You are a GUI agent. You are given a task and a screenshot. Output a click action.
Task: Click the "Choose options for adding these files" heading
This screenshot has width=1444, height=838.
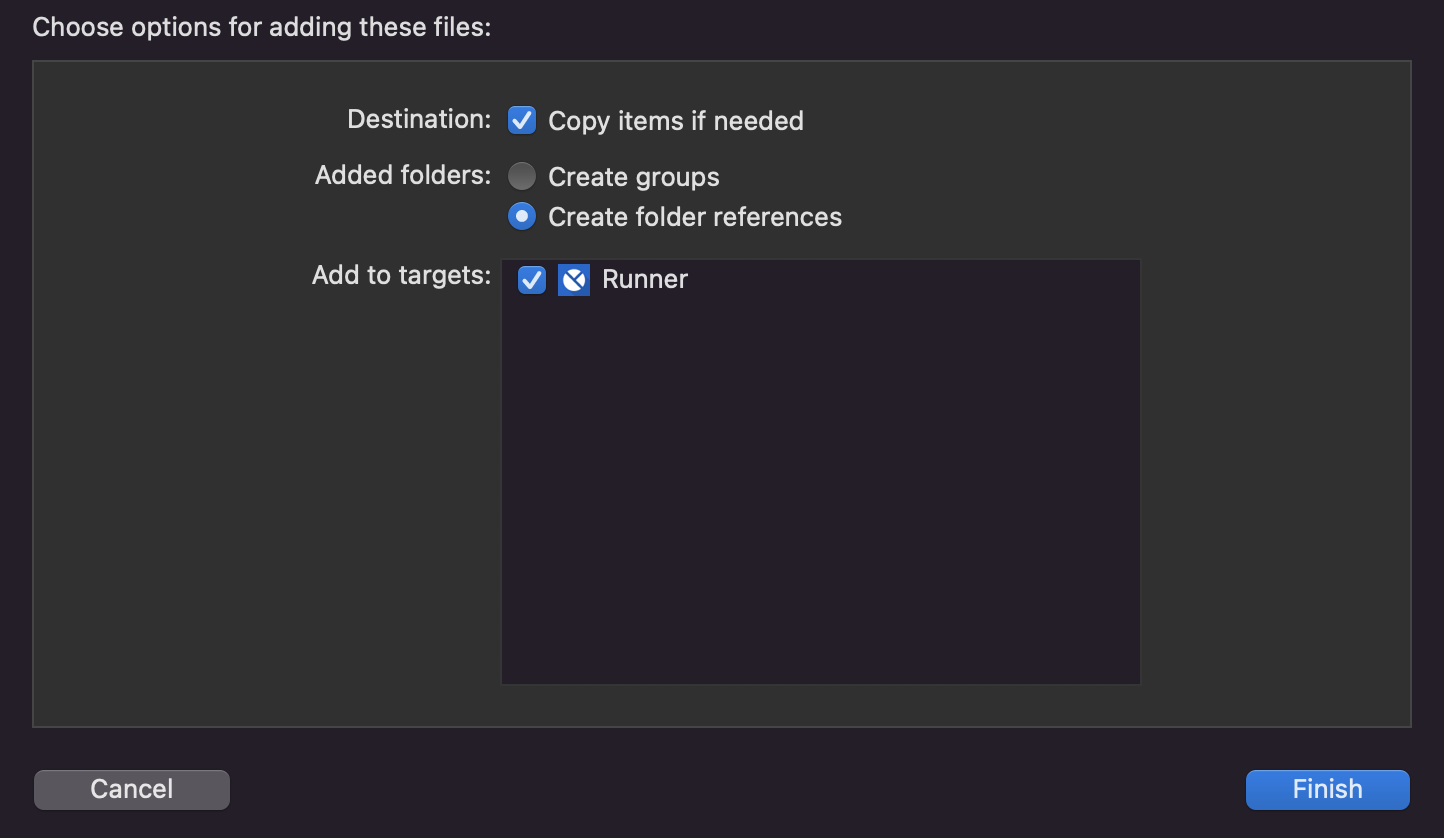coord(262,27)
